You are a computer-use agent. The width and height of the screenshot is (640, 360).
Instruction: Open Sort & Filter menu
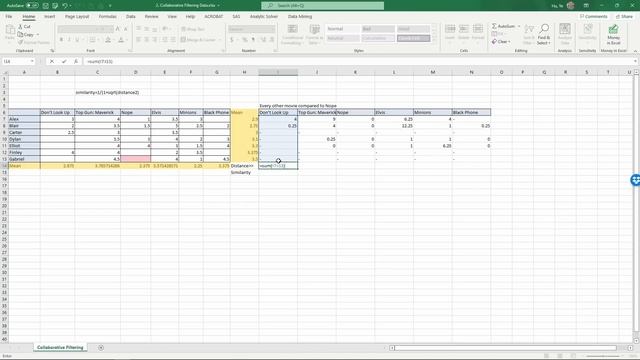pos(529,34)
